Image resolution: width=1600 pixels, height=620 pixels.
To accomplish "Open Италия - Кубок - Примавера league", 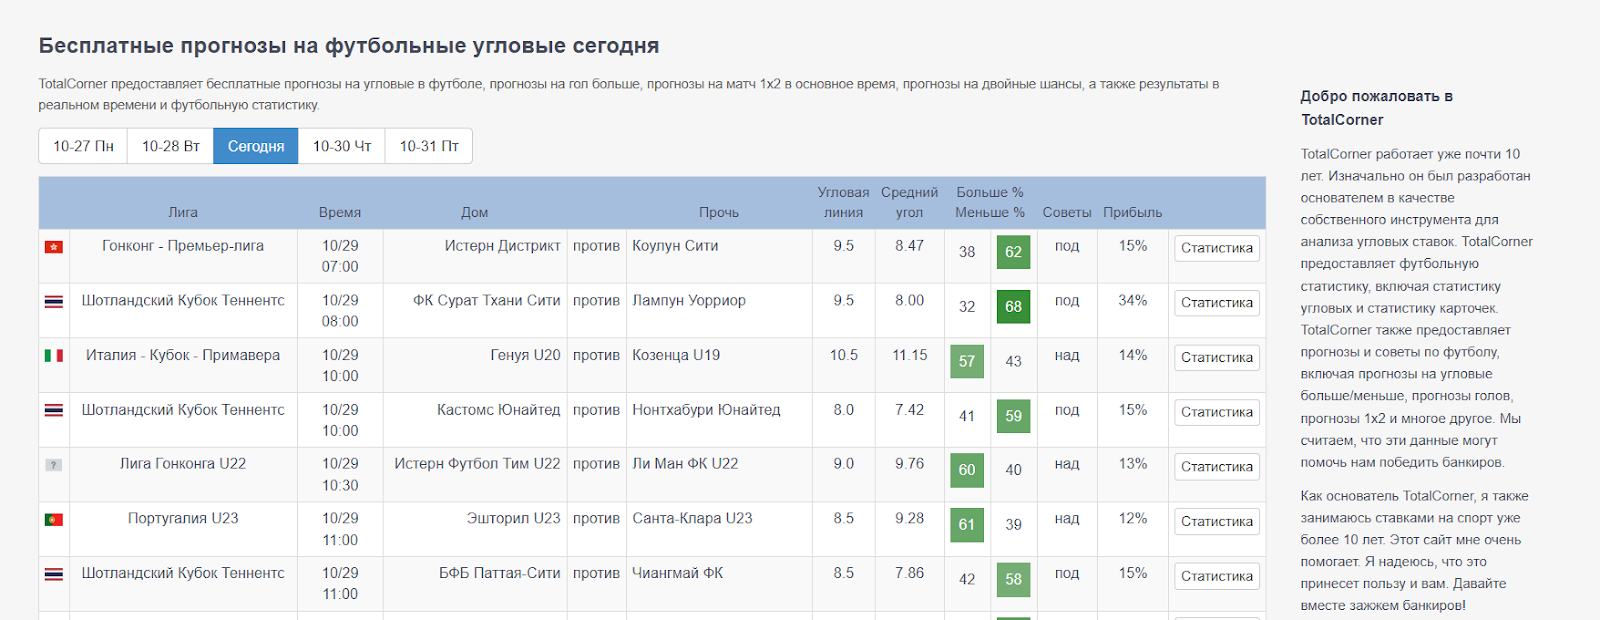I will (183, 355).
